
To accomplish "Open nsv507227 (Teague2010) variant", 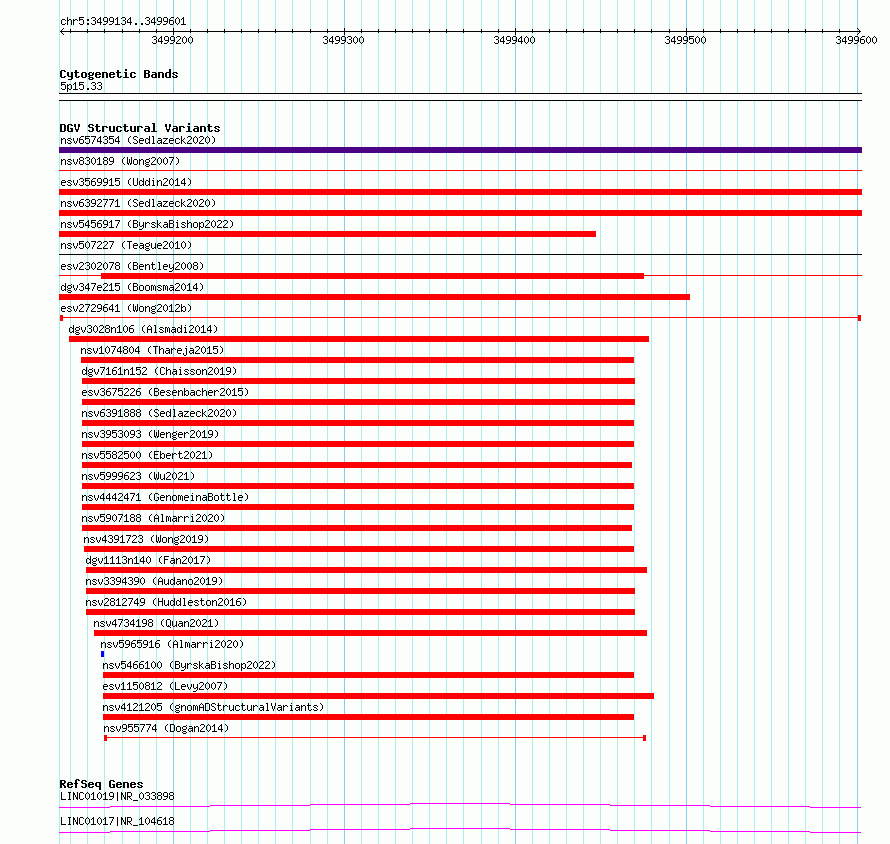I will (x=126, y=245).
